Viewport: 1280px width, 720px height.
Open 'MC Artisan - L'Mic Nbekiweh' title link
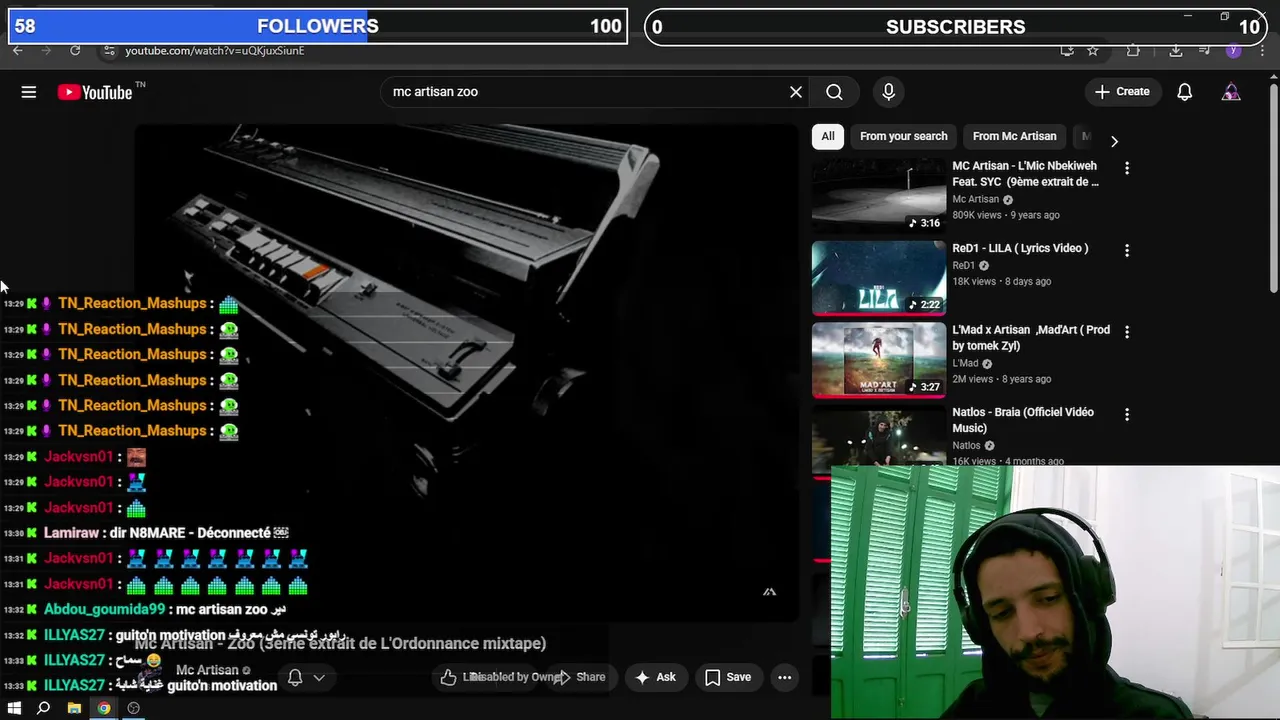click(x=1025, y=174)
